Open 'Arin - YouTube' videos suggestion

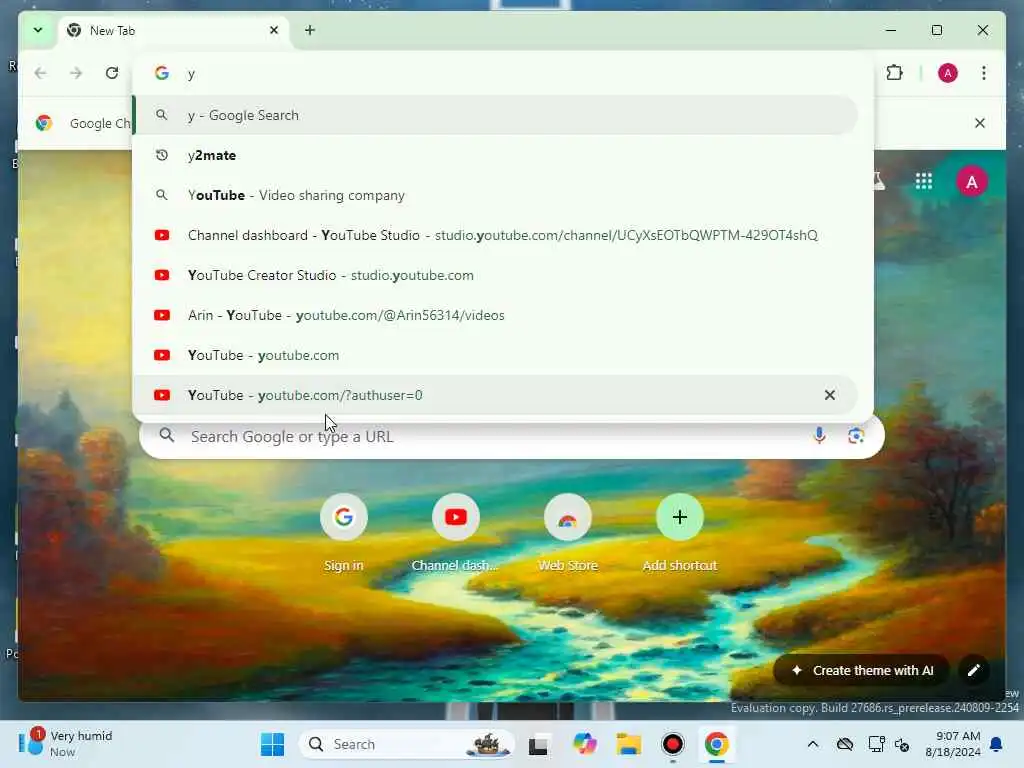495,315
